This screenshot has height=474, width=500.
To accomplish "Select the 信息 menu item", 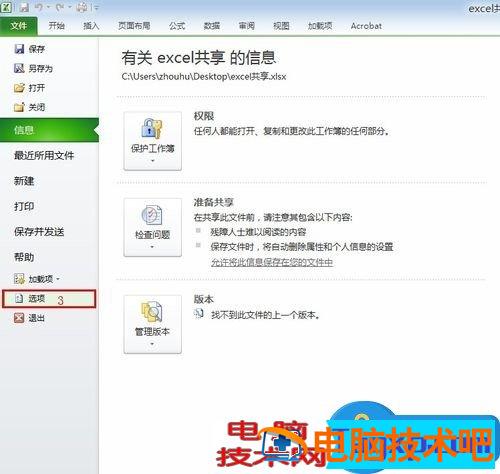I will [x=49, y=130].
